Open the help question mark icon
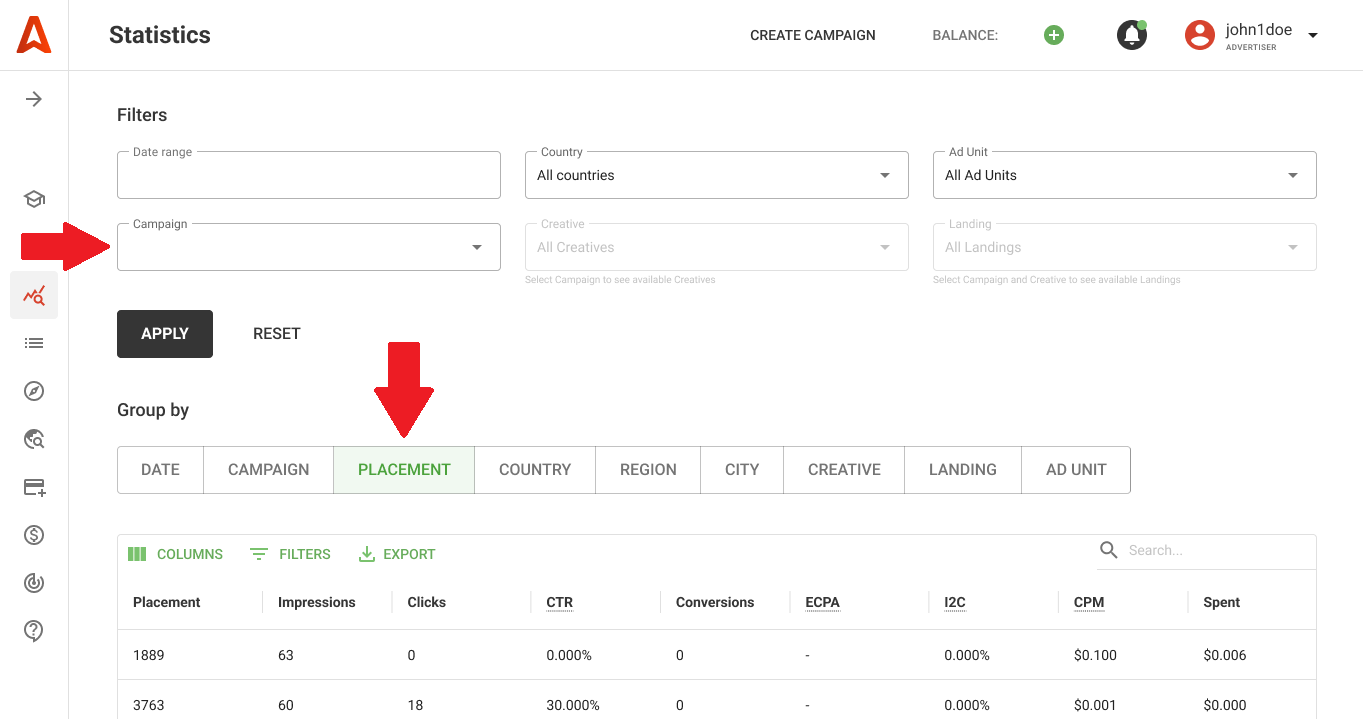This screenshot has height=719, width=1363. click(34, 631)
